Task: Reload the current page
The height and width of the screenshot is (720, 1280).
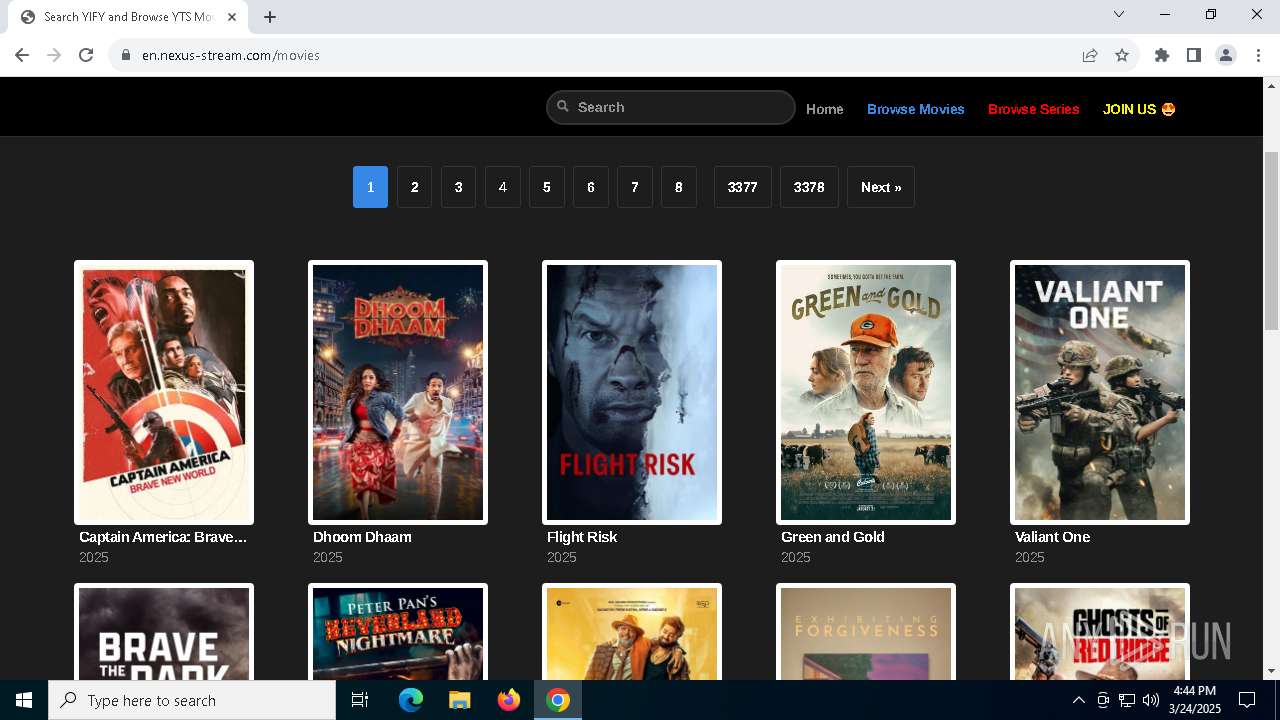Action: (x=86, y=55)
